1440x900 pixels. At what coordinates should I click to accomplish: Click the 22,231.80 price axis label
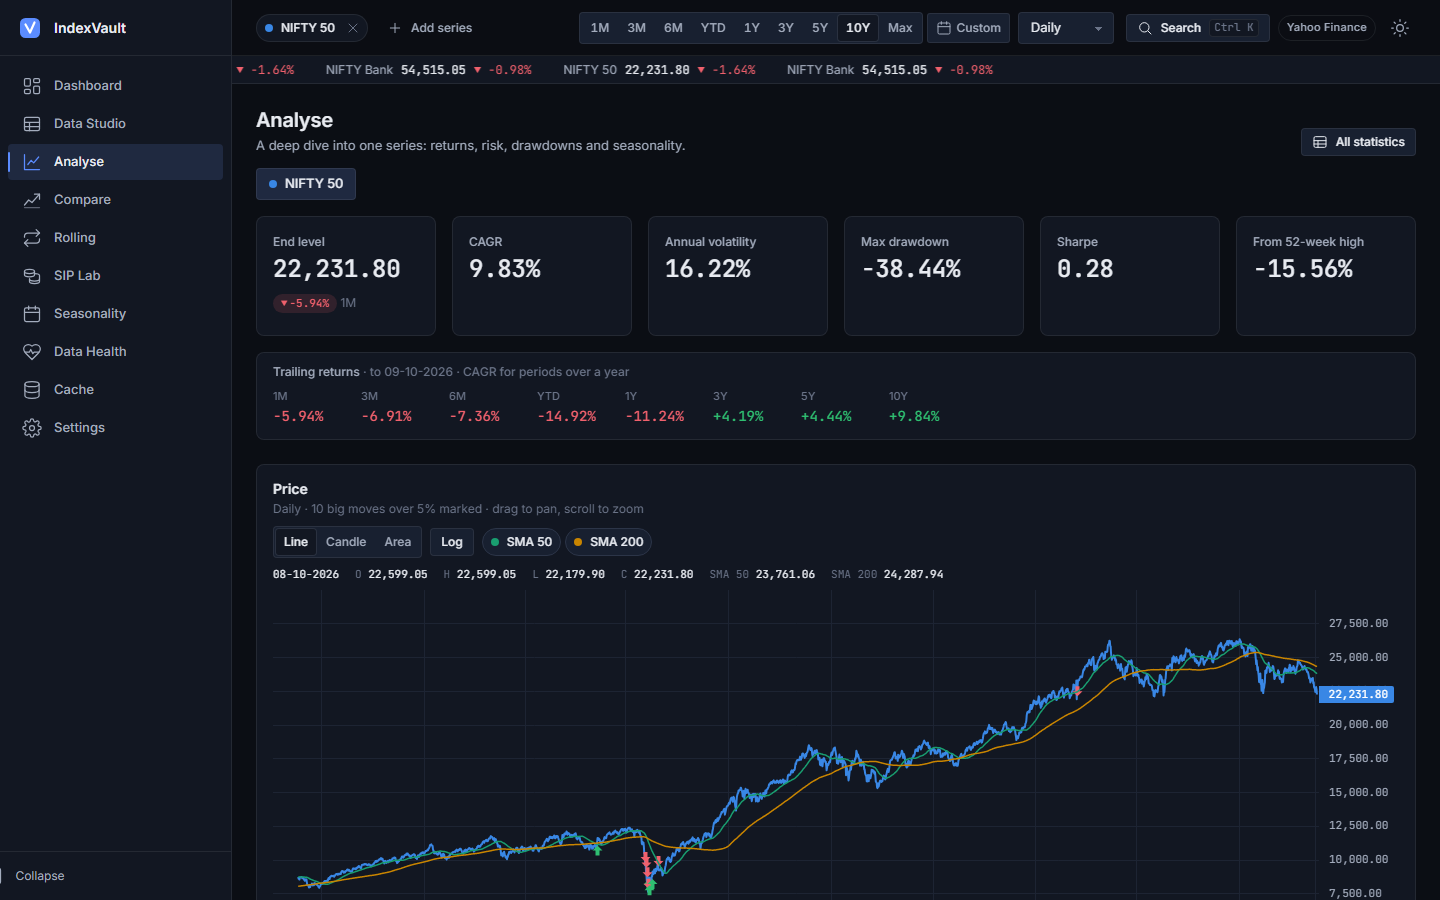tap(1357, 694)
